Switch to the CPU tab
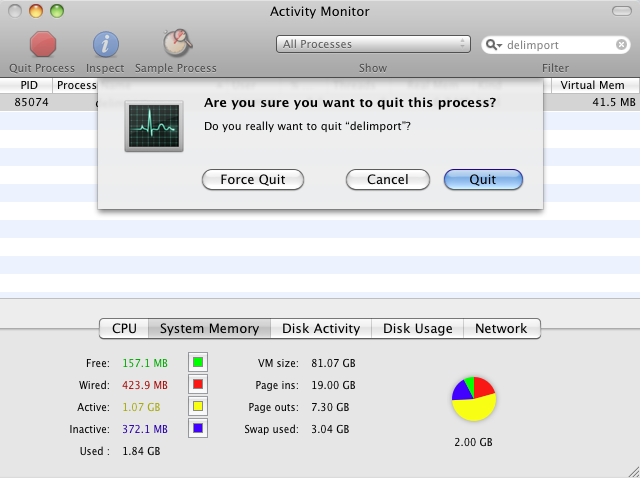This screenshot has width=640, height=478. (124, 329)
